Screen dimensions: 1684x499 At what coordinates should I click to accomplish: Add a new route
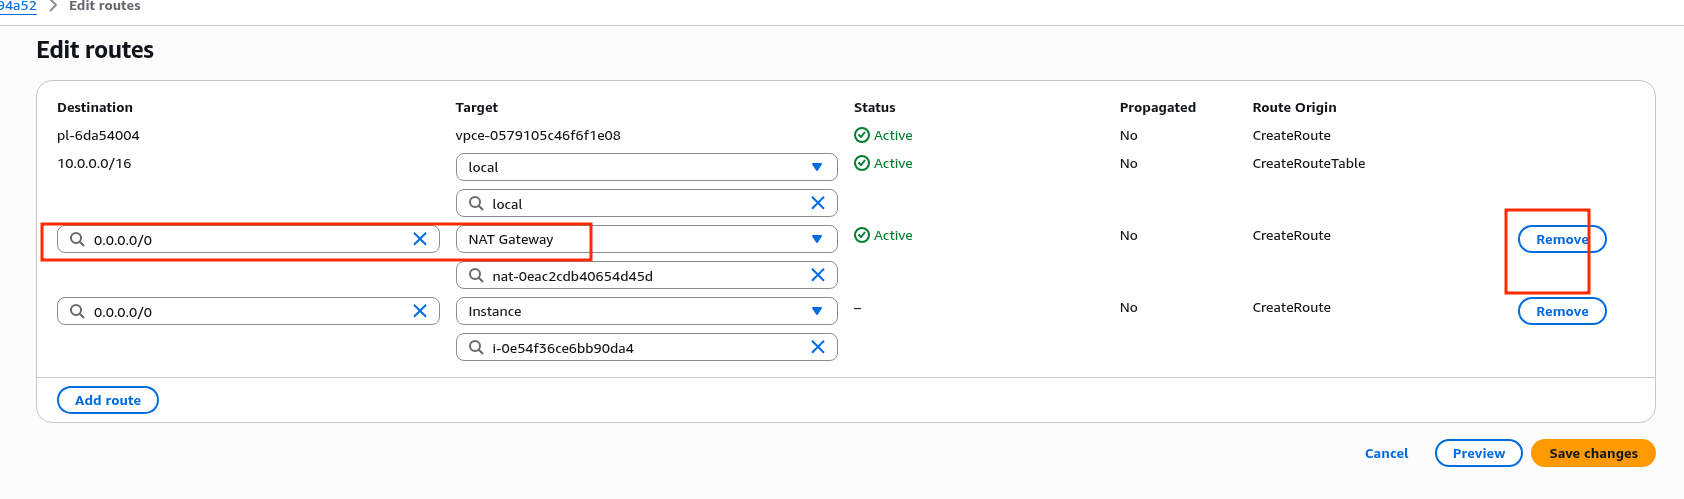coord(108,400)
